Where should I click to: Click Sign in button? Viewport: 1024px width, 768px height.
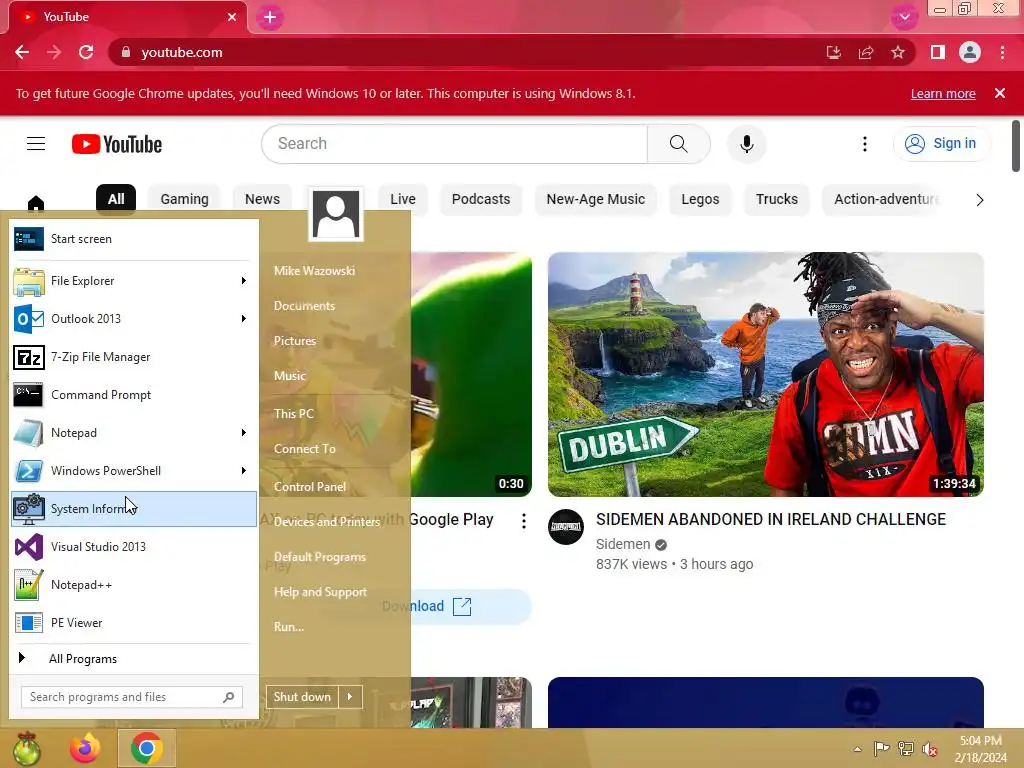click(941, 144)
